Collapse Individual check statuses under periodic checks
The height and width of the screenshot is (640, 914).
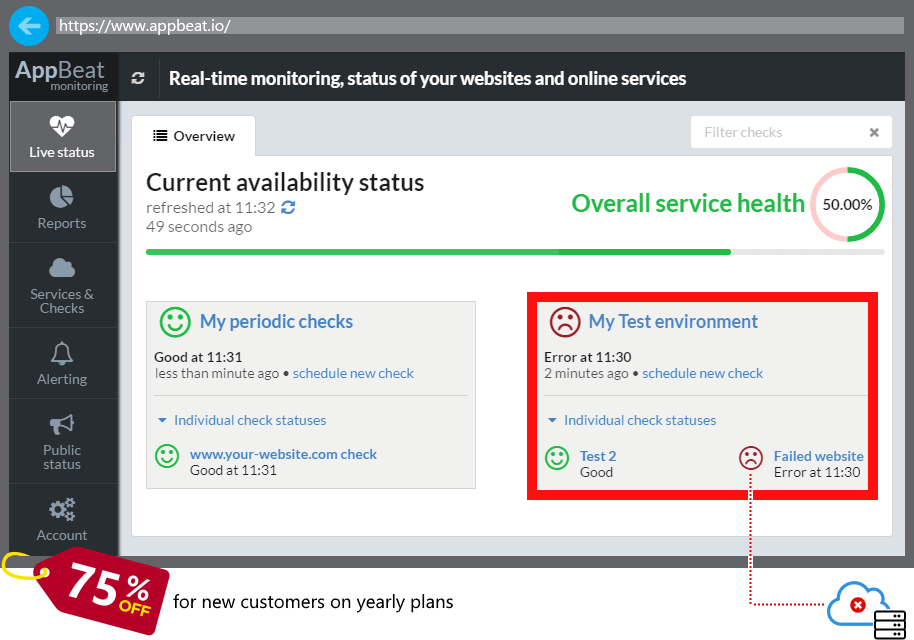(242, 421)
